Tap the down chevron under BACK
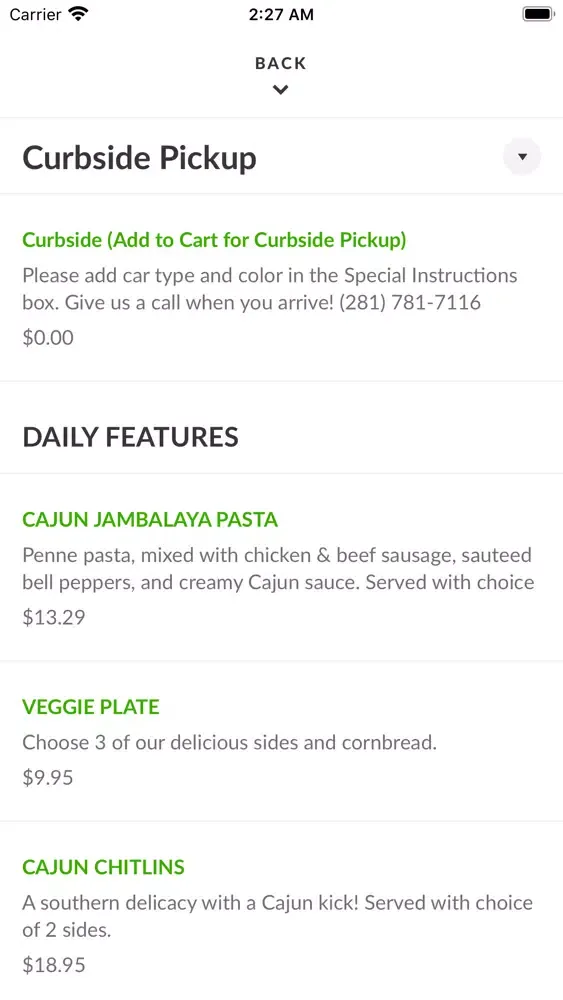This screenshot has height=1000, width=563. coord(281,90)
